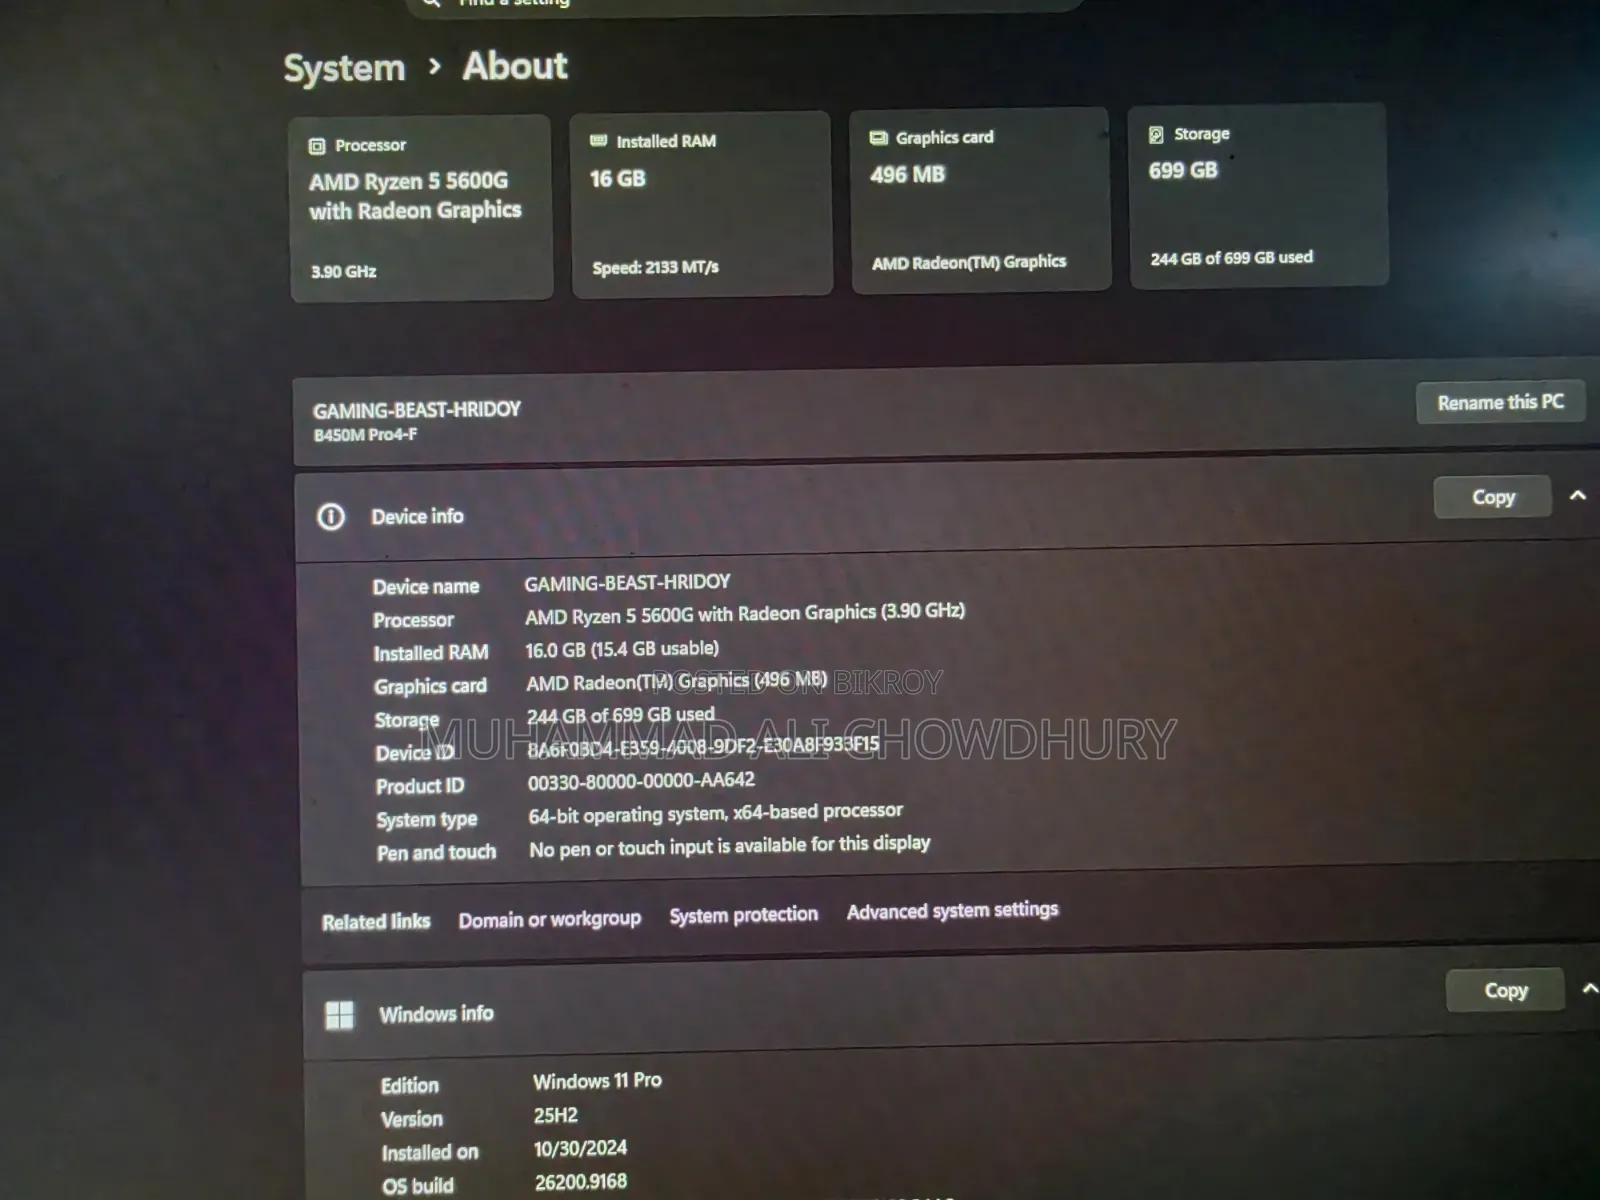Select the Processor value AMD Ryzen 5 5600G
Screen dimensions: 1600x1200
[x=744, y=613]
